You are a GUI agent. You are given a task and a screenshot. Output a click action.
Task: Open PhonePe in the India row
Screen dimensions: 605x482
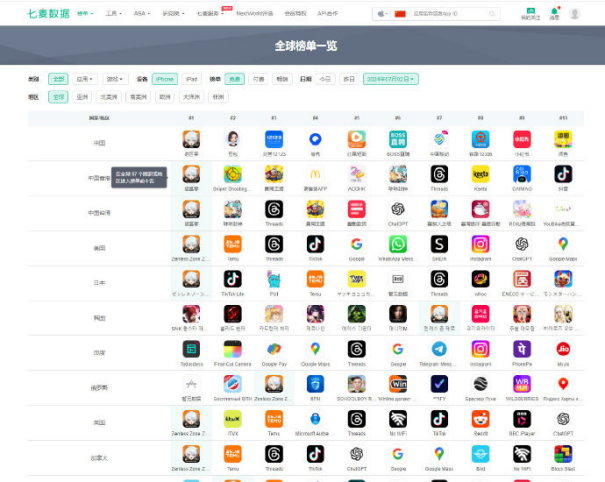522,349
